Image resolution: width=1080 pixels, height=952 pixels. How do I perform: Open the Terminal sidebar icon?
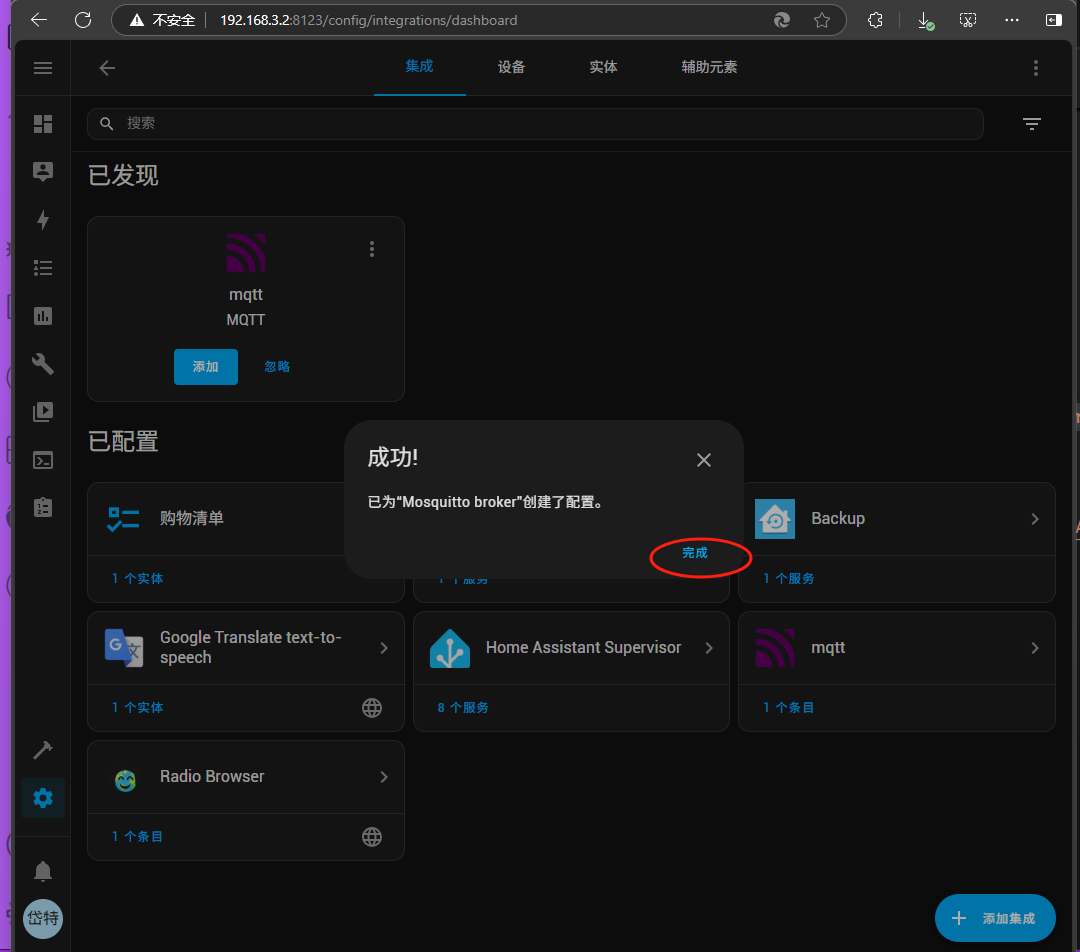pos(43,460)
